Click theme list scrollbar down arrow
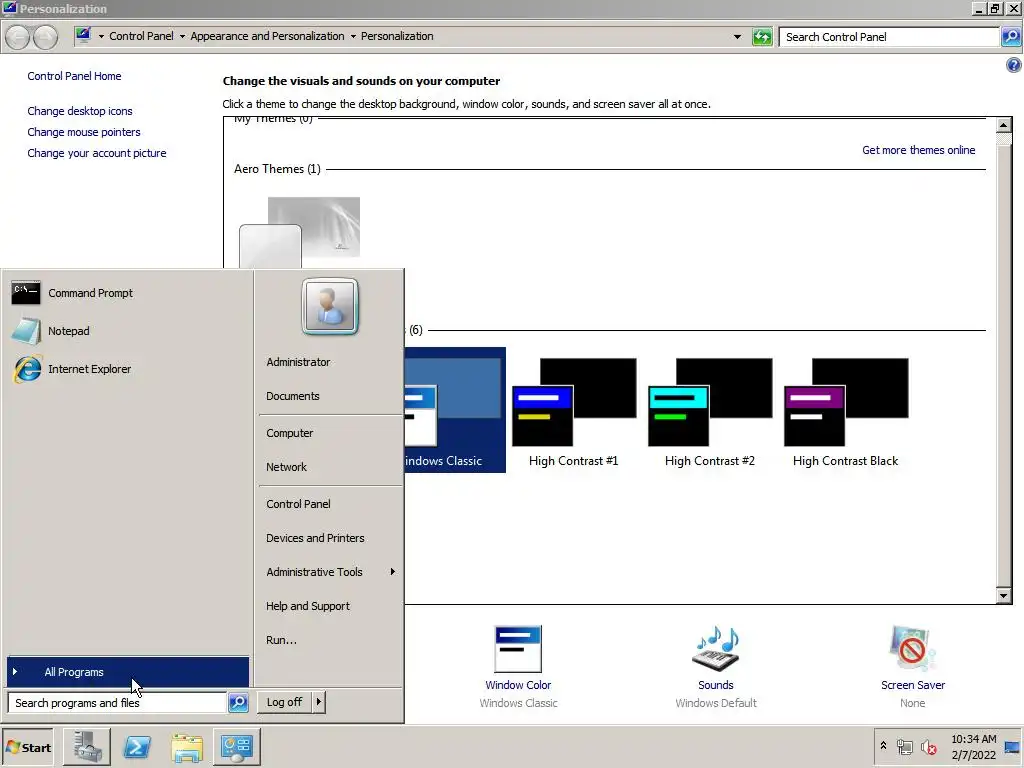Image resolution: width=1024 pixels, height=768 pixels. [x=1004, y=595]
